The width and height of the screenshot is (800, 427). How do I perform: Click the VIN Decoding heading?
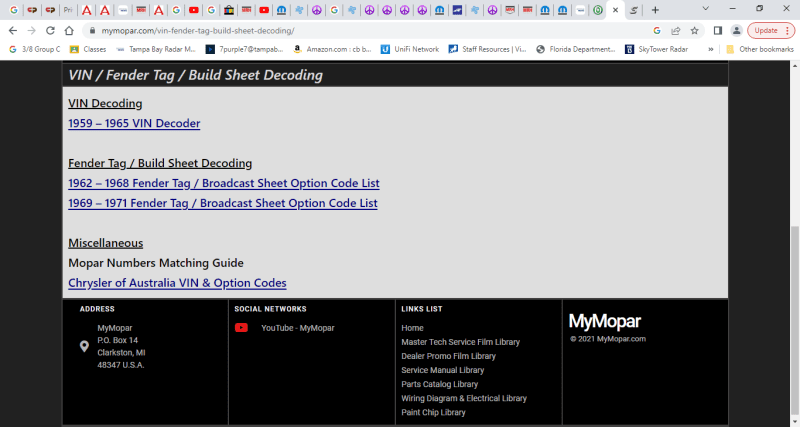click(x=105, y=104)
